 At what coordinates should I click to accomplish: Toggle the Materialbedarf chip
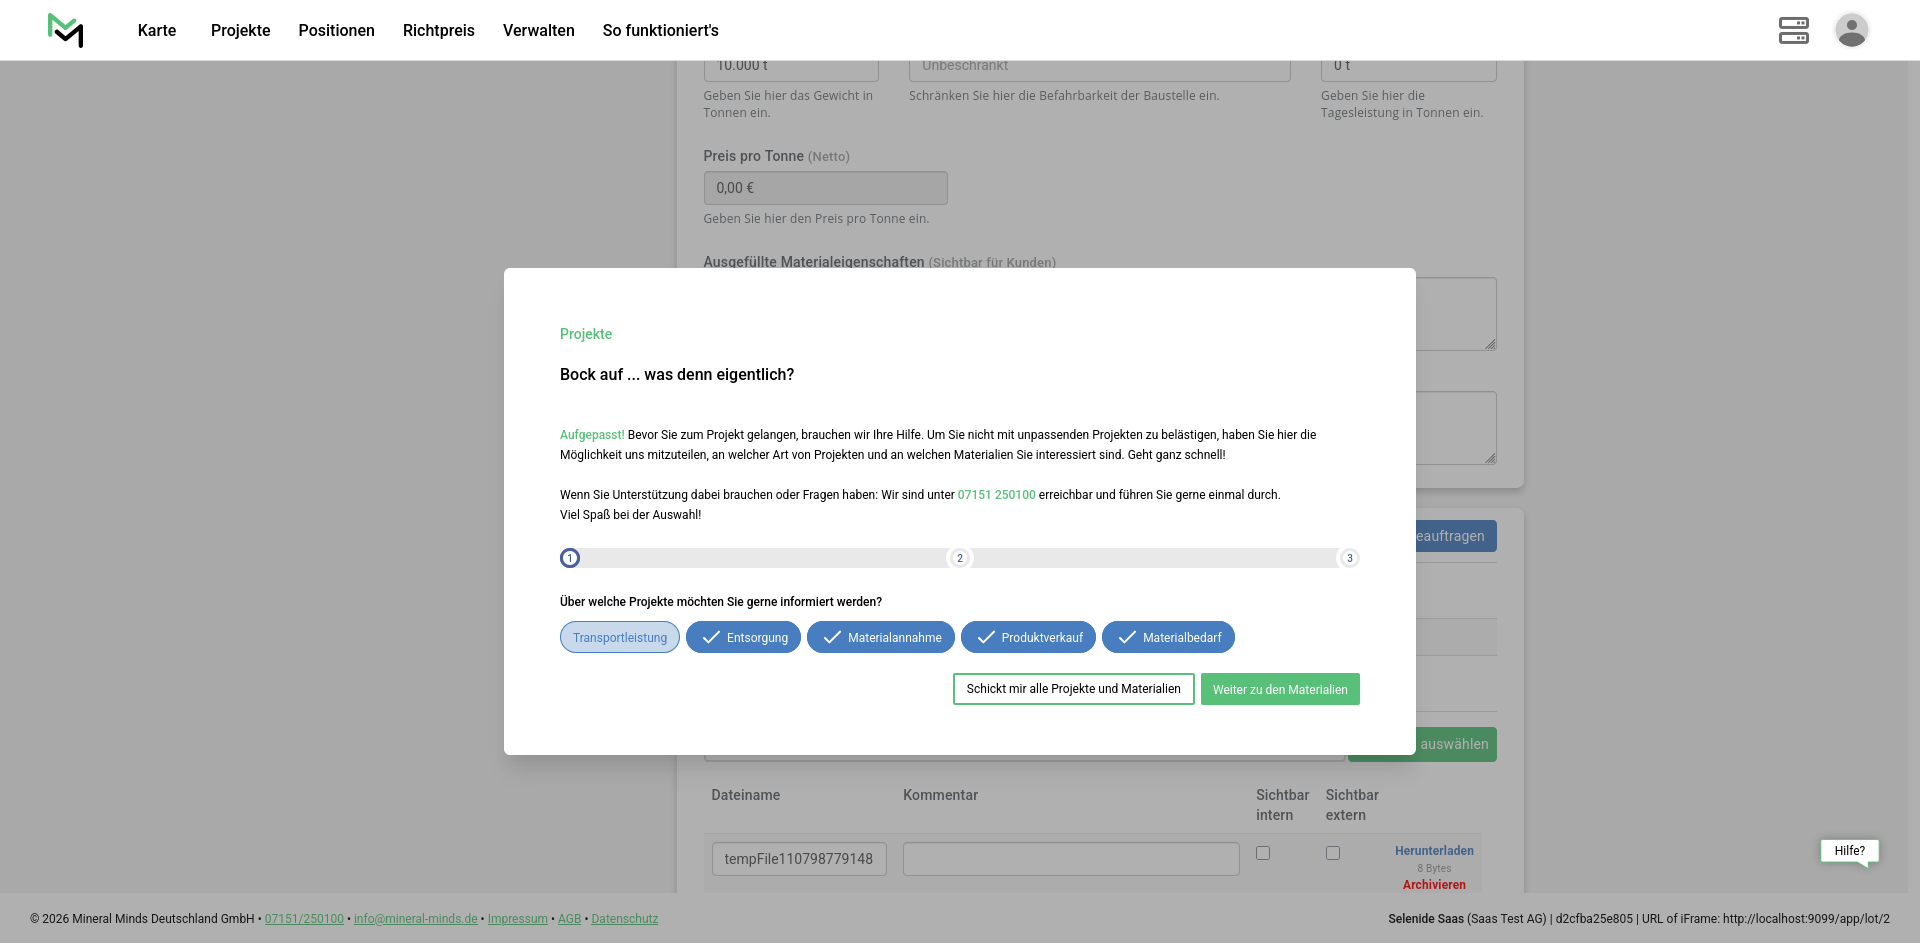tap(1168, 638)
